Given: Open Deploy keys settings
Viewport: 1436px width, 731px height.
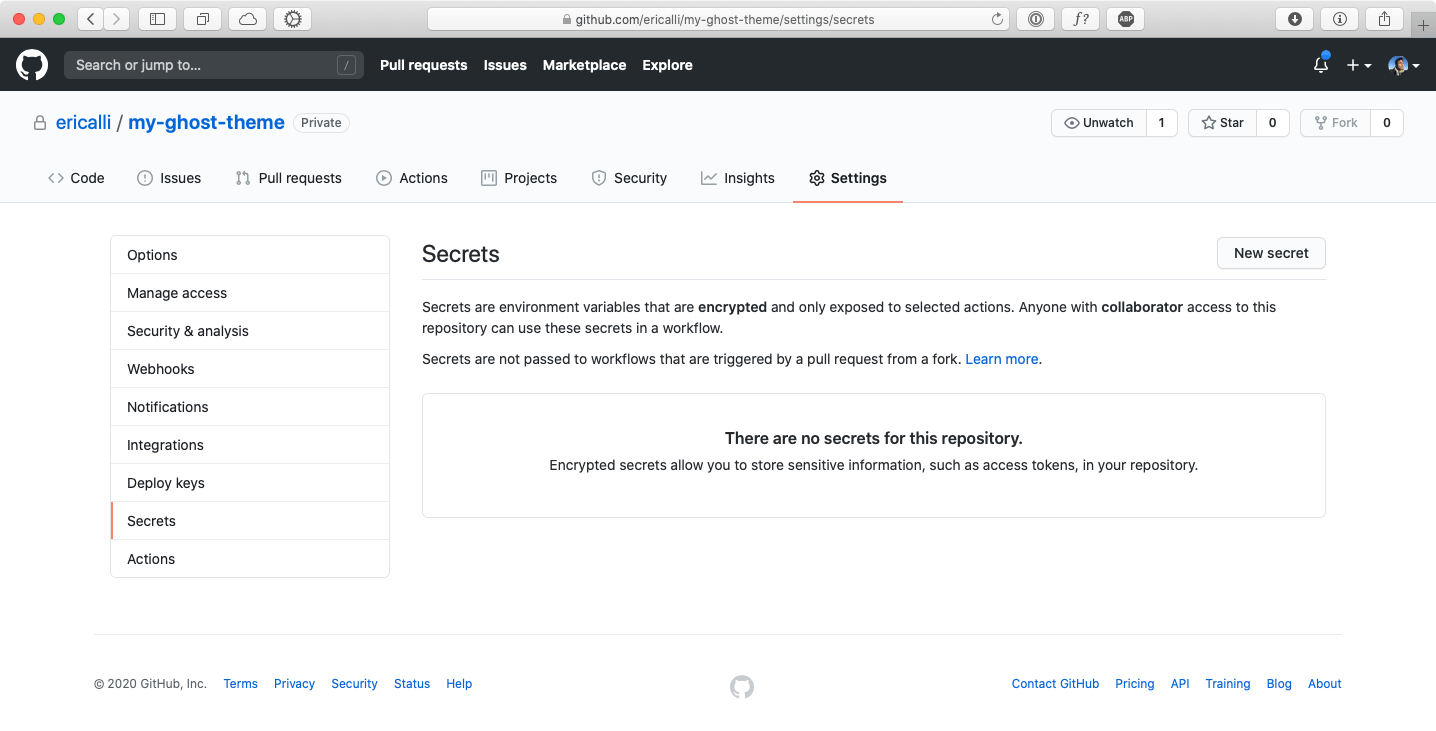Looking at the screenshot, I should click(250, 483).
